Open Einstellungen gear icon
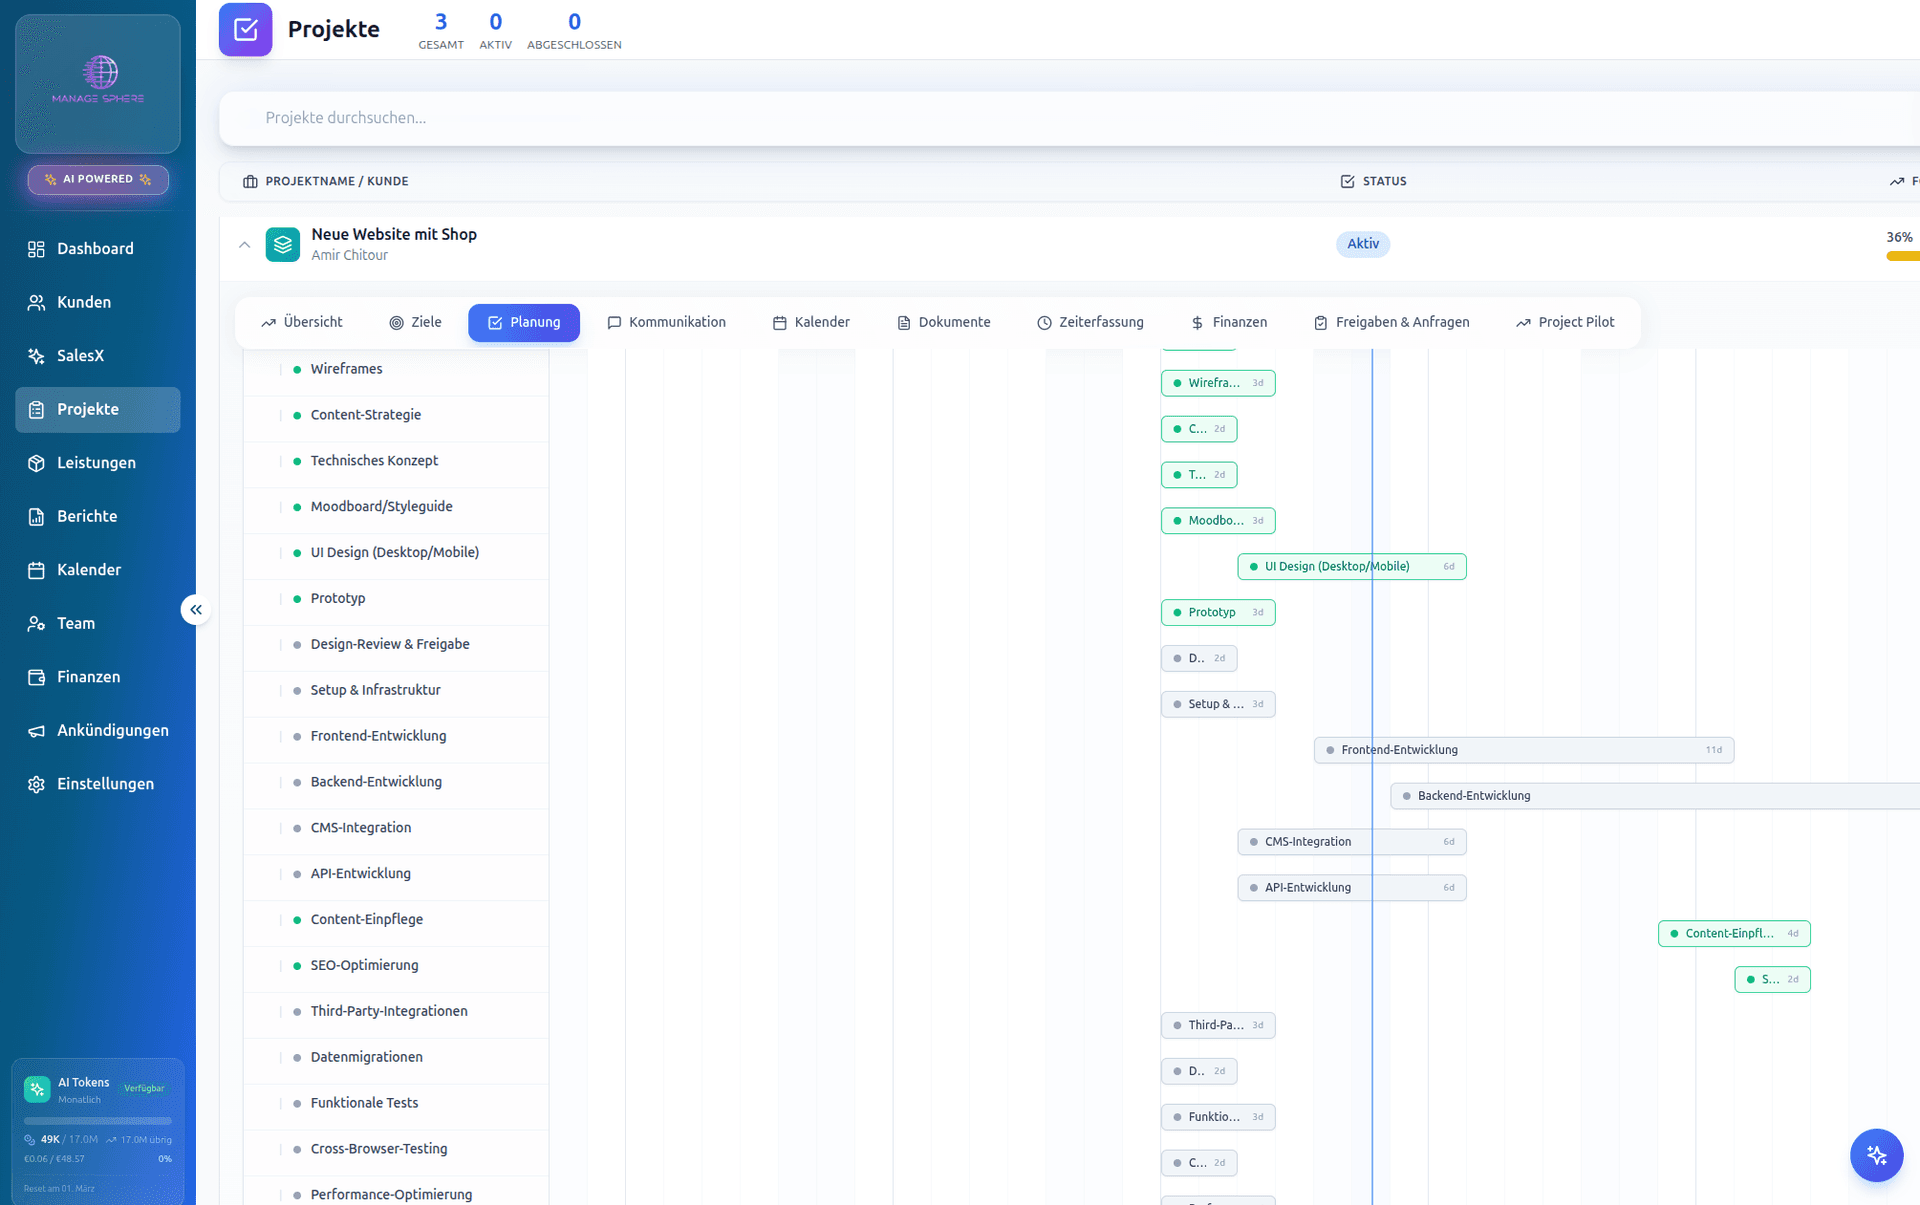 [x=36, y=784]
